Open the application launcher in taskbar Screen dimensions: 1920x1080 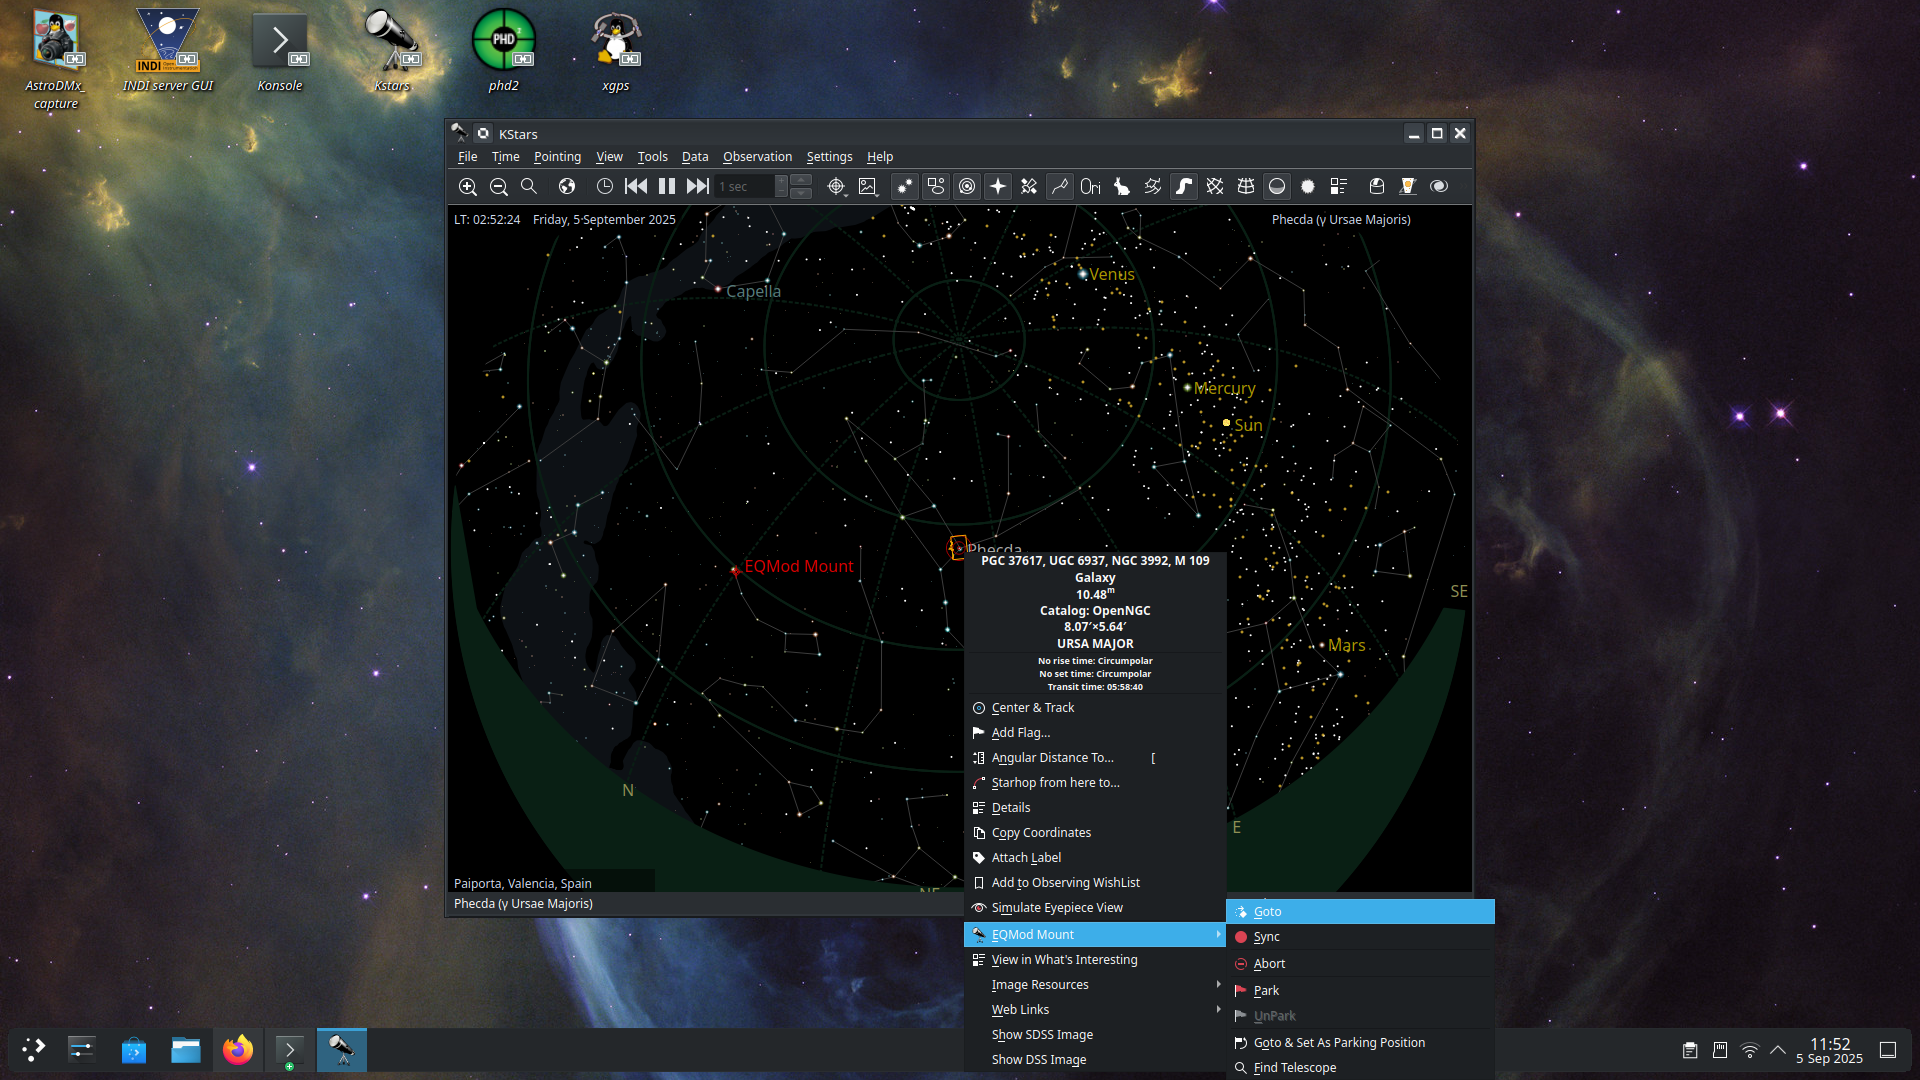click(x=34, y=1050)
